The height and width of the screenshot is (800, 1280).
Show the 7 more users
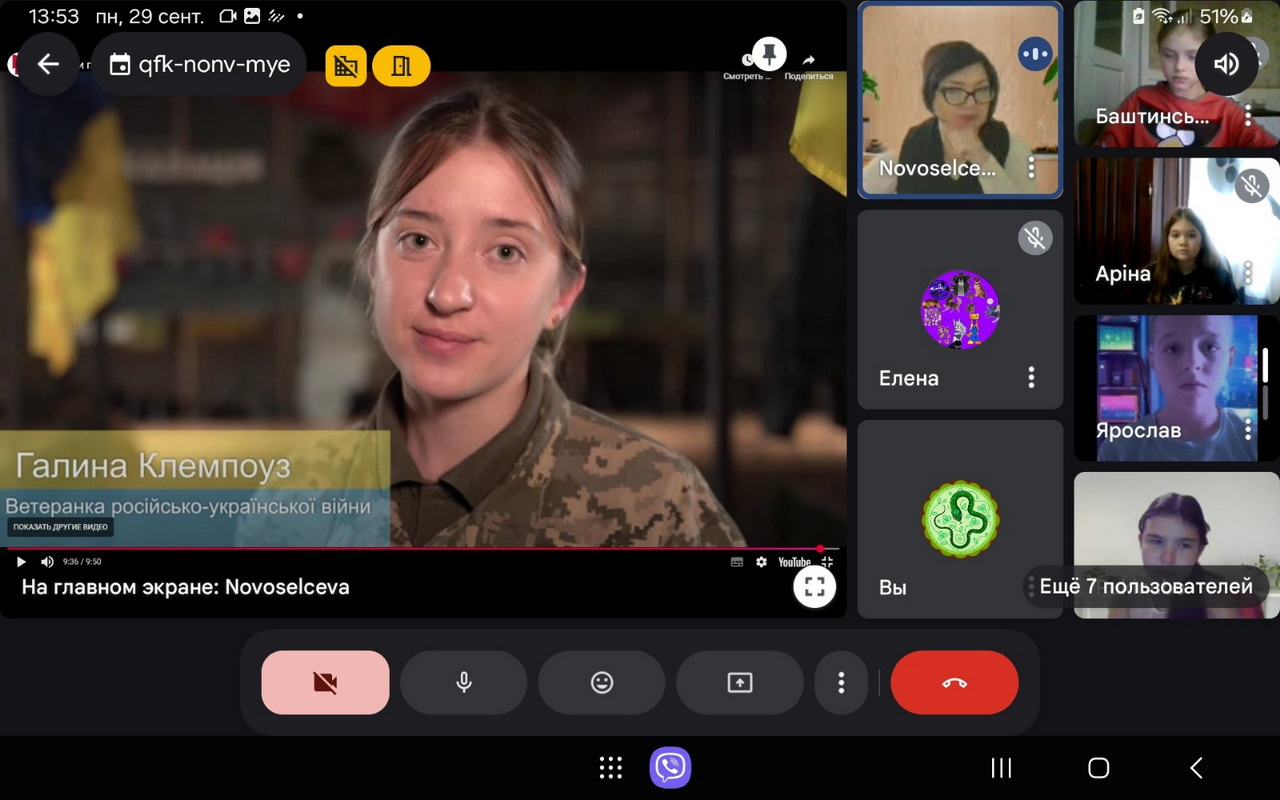(x=1145, y=587)
